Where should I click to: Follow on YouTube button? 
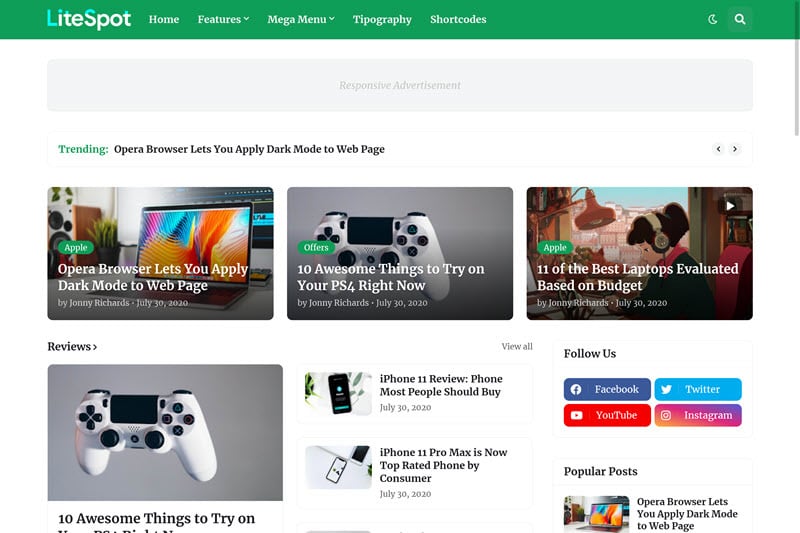[x=607, y=415]
